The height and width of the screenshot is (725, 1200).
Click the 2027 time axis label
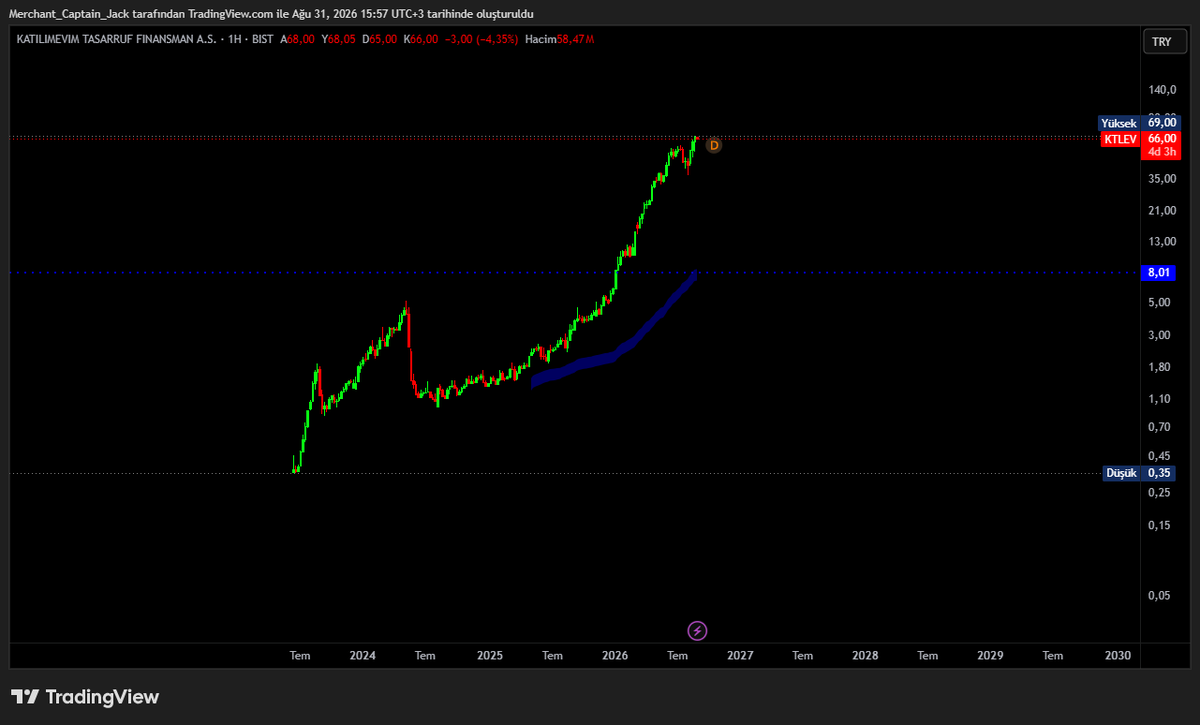tap(740, 656)
